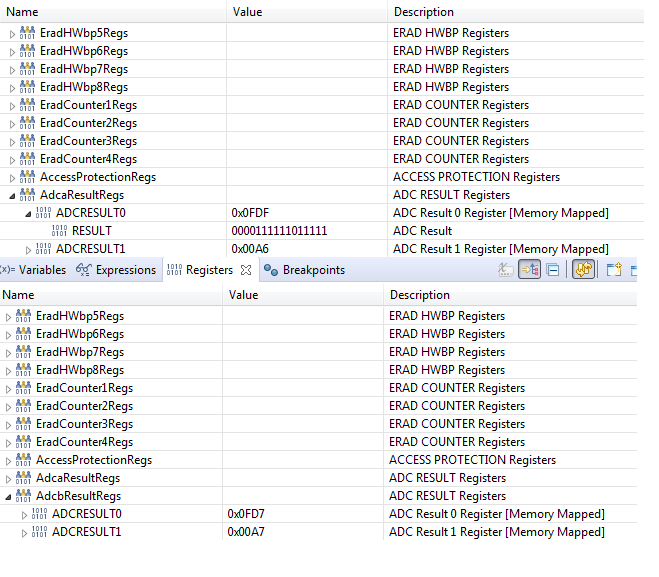Sort by Name column in lower pane
This screenshot has height=577, width=659.
(111, 295)
